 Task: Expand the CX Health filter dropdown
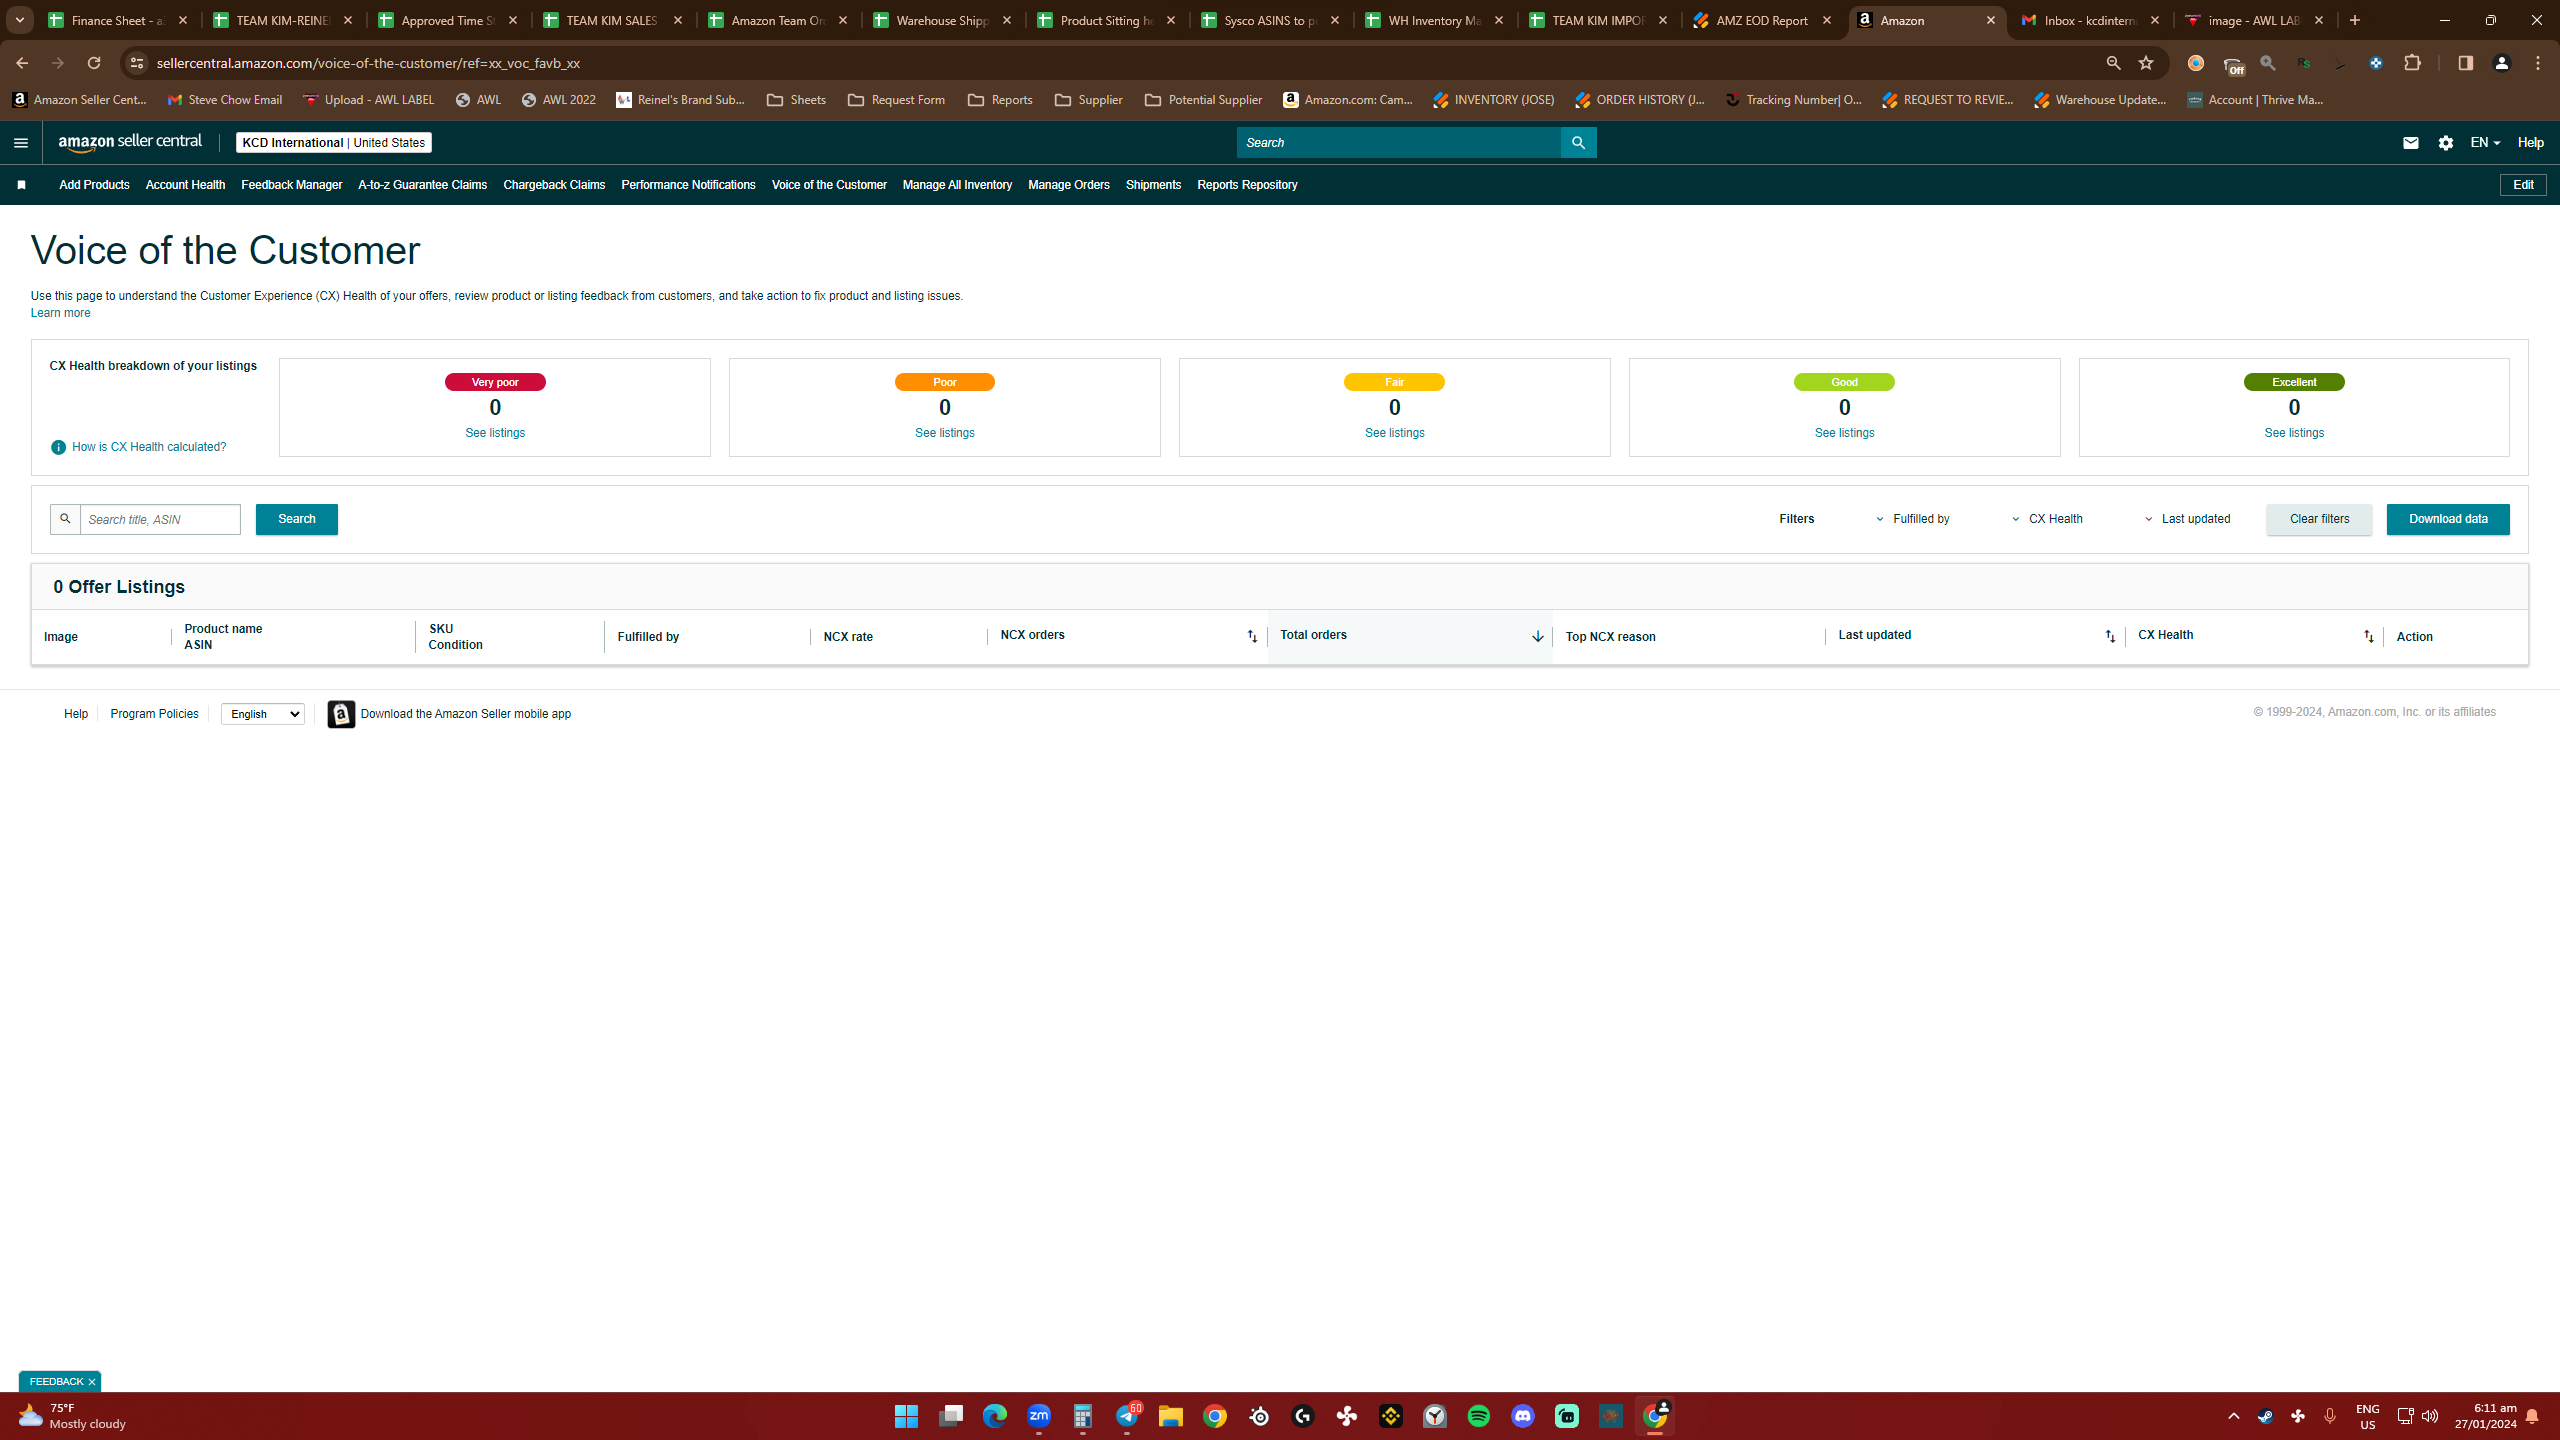[x=2047, y=519]
